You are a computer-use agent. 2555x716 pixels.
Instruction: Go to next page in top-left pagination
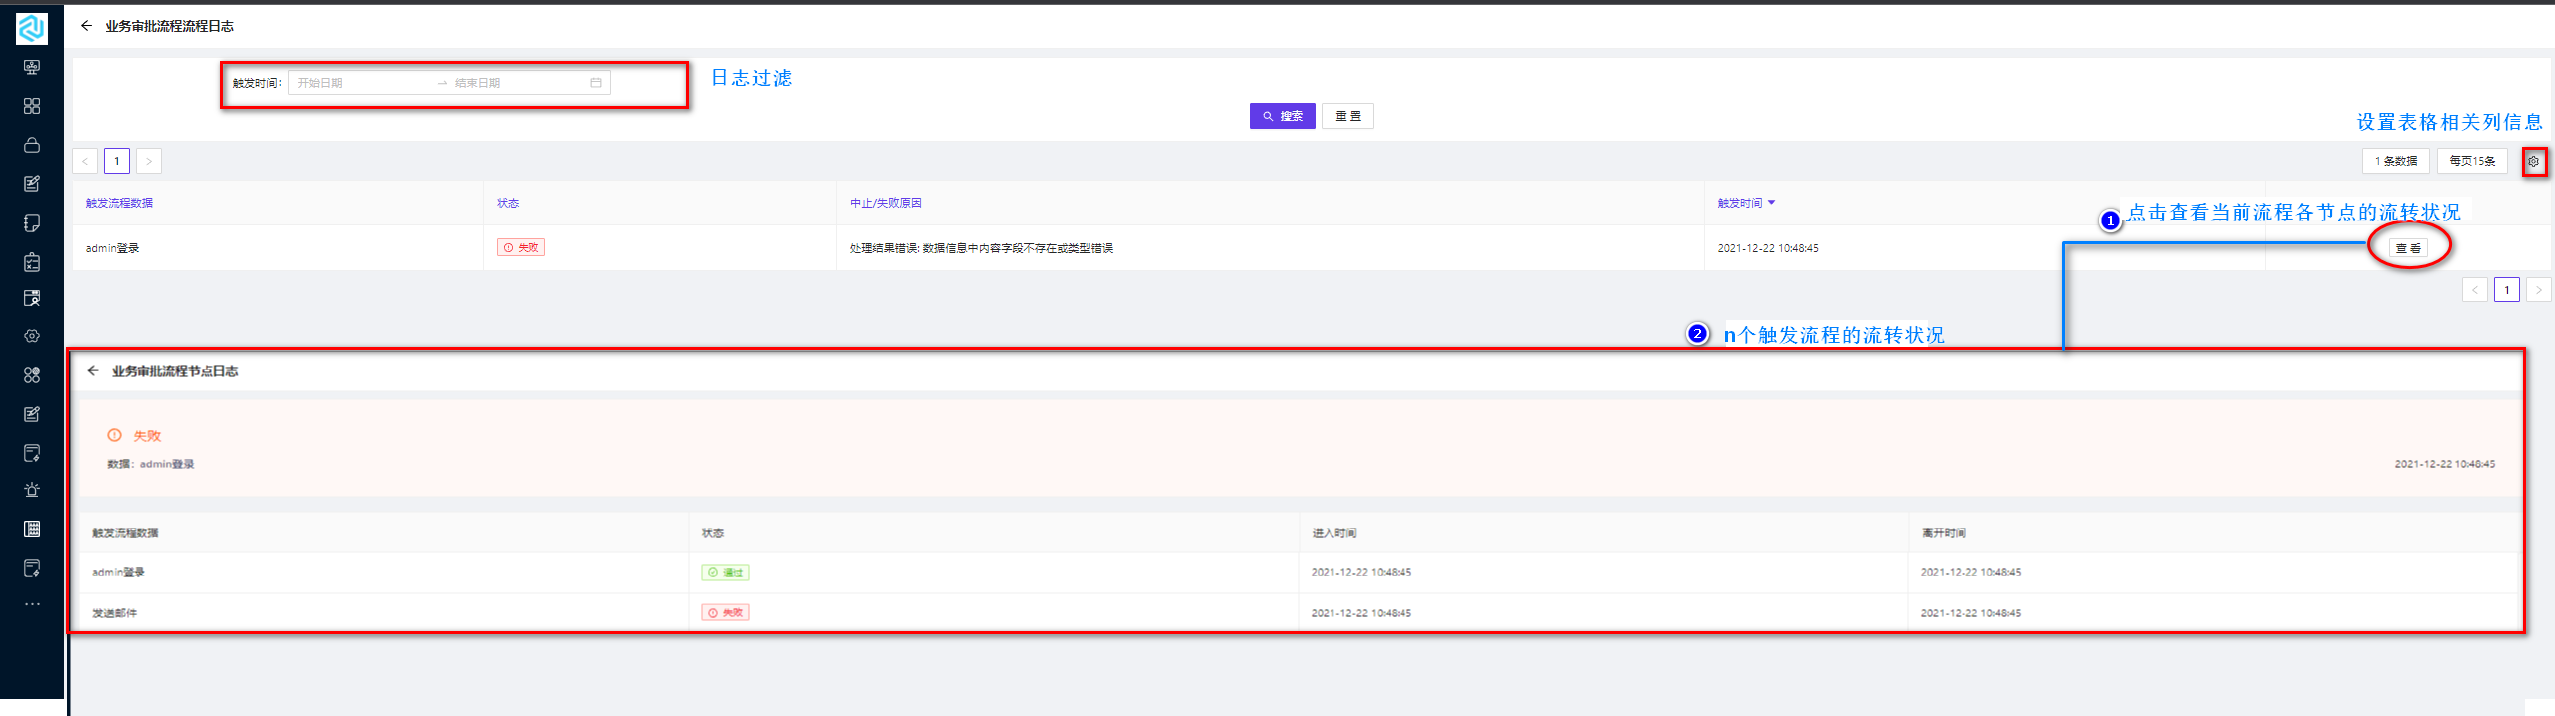[149, 161]
